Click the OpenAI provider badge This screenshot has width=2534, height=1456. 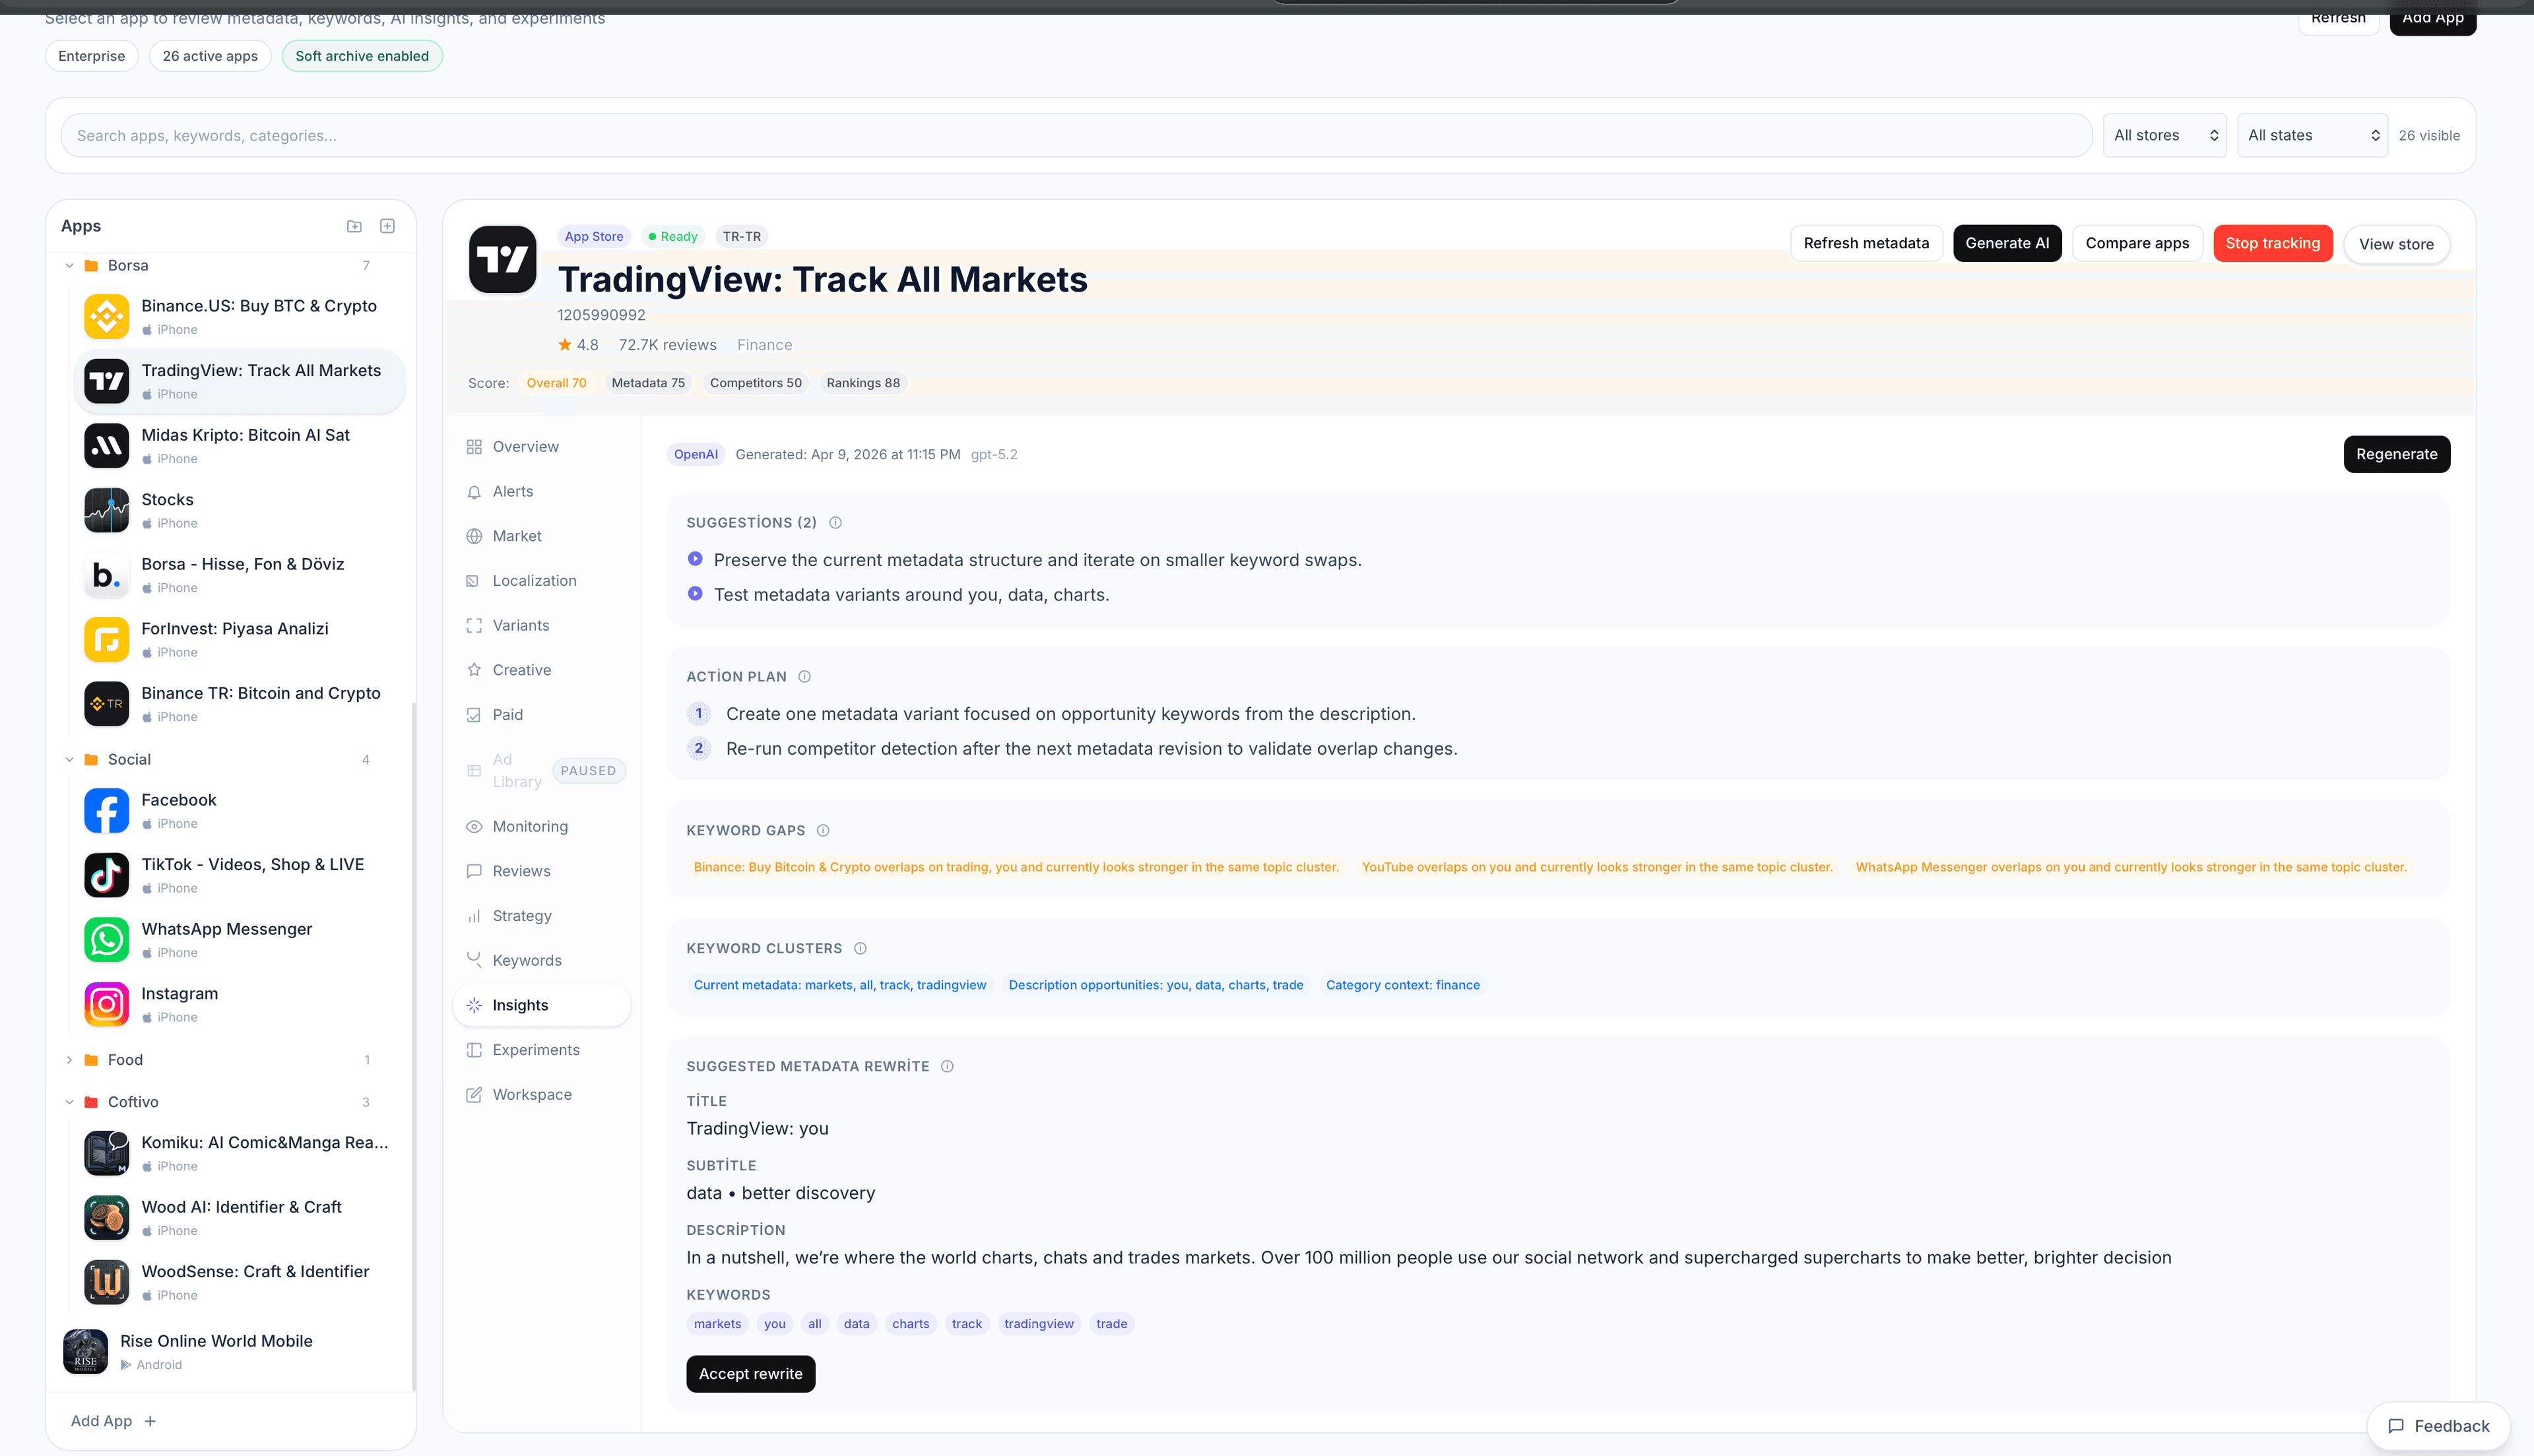(695, 454)
